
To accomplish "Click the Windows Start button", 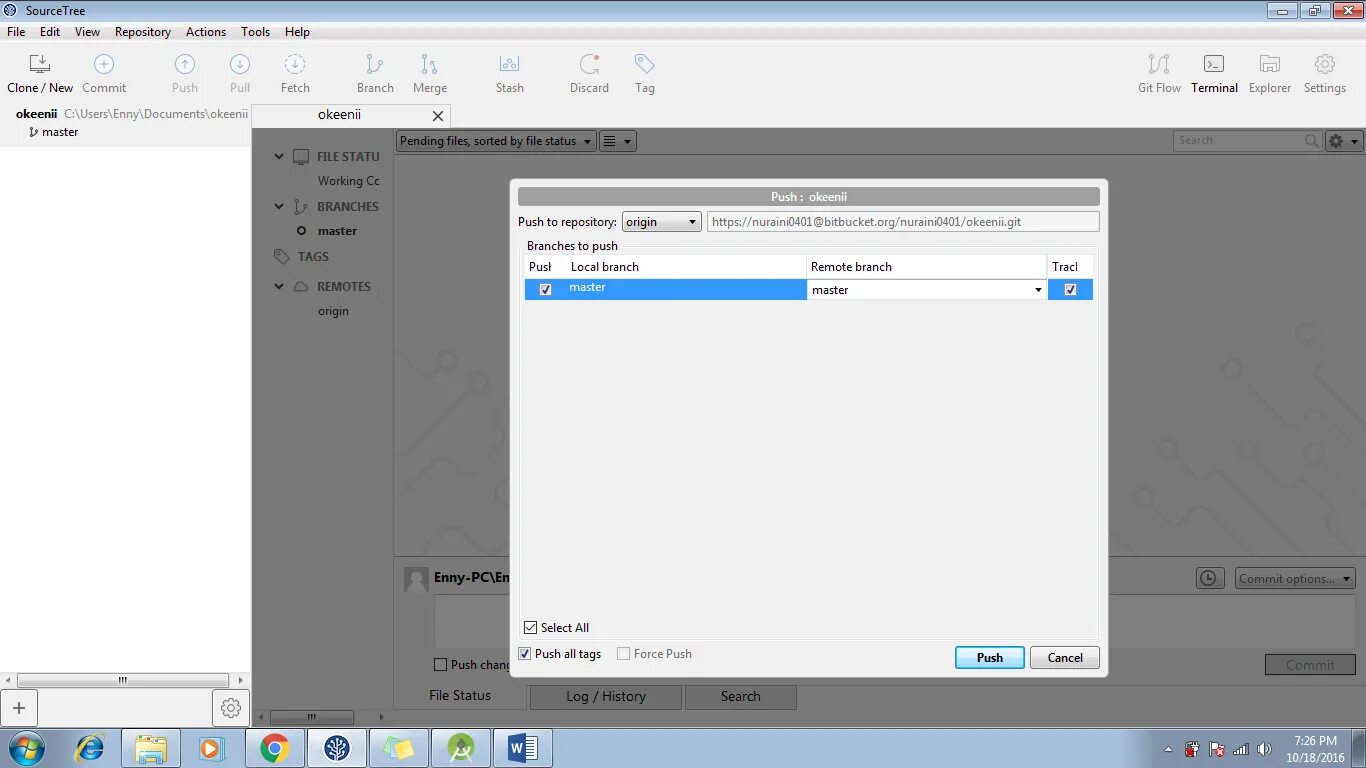I will click(x=25, y=748).
